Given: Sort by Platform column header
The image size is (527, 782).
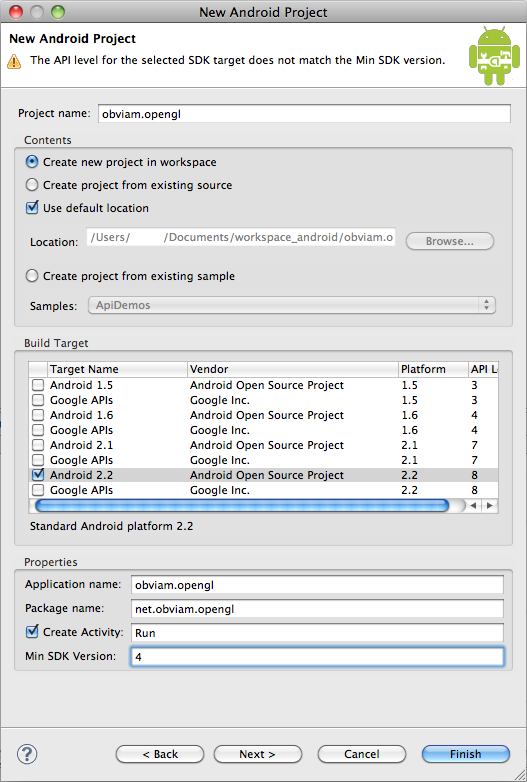Looking at the screenshot, I should (x=433, y=369).
